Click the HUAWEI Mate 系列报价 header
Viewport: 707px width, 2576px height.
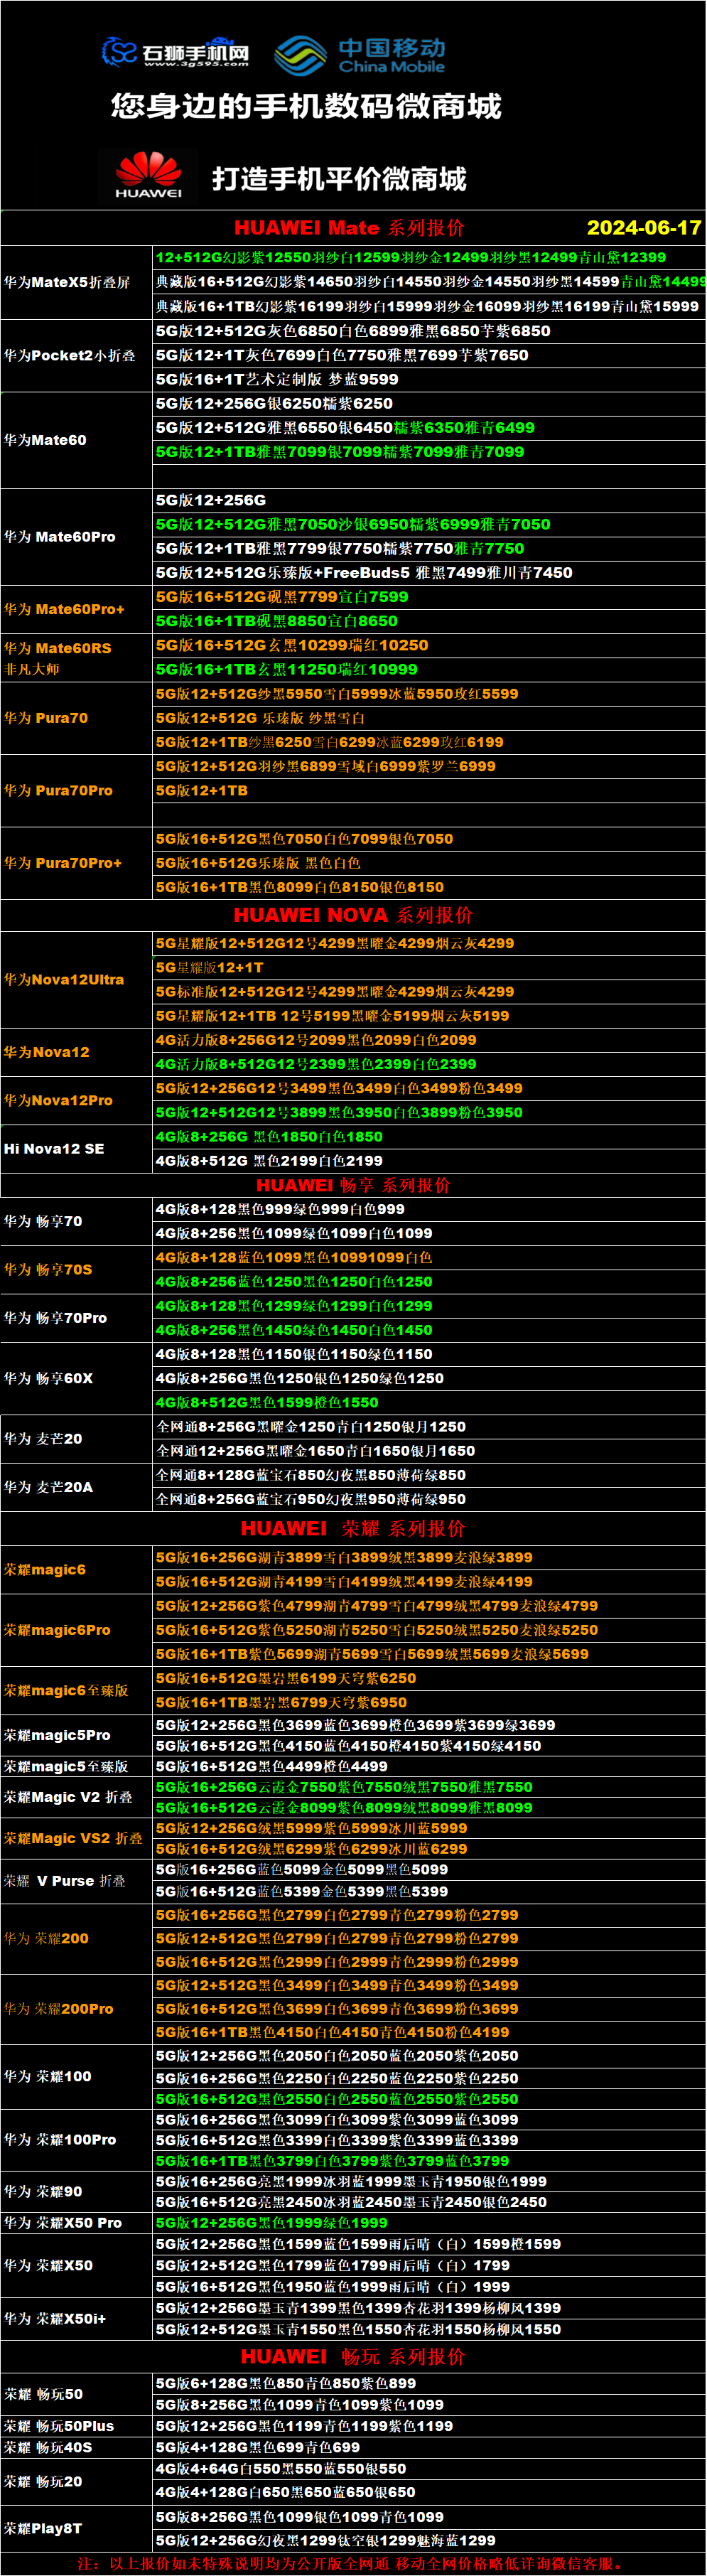(349, 228)
